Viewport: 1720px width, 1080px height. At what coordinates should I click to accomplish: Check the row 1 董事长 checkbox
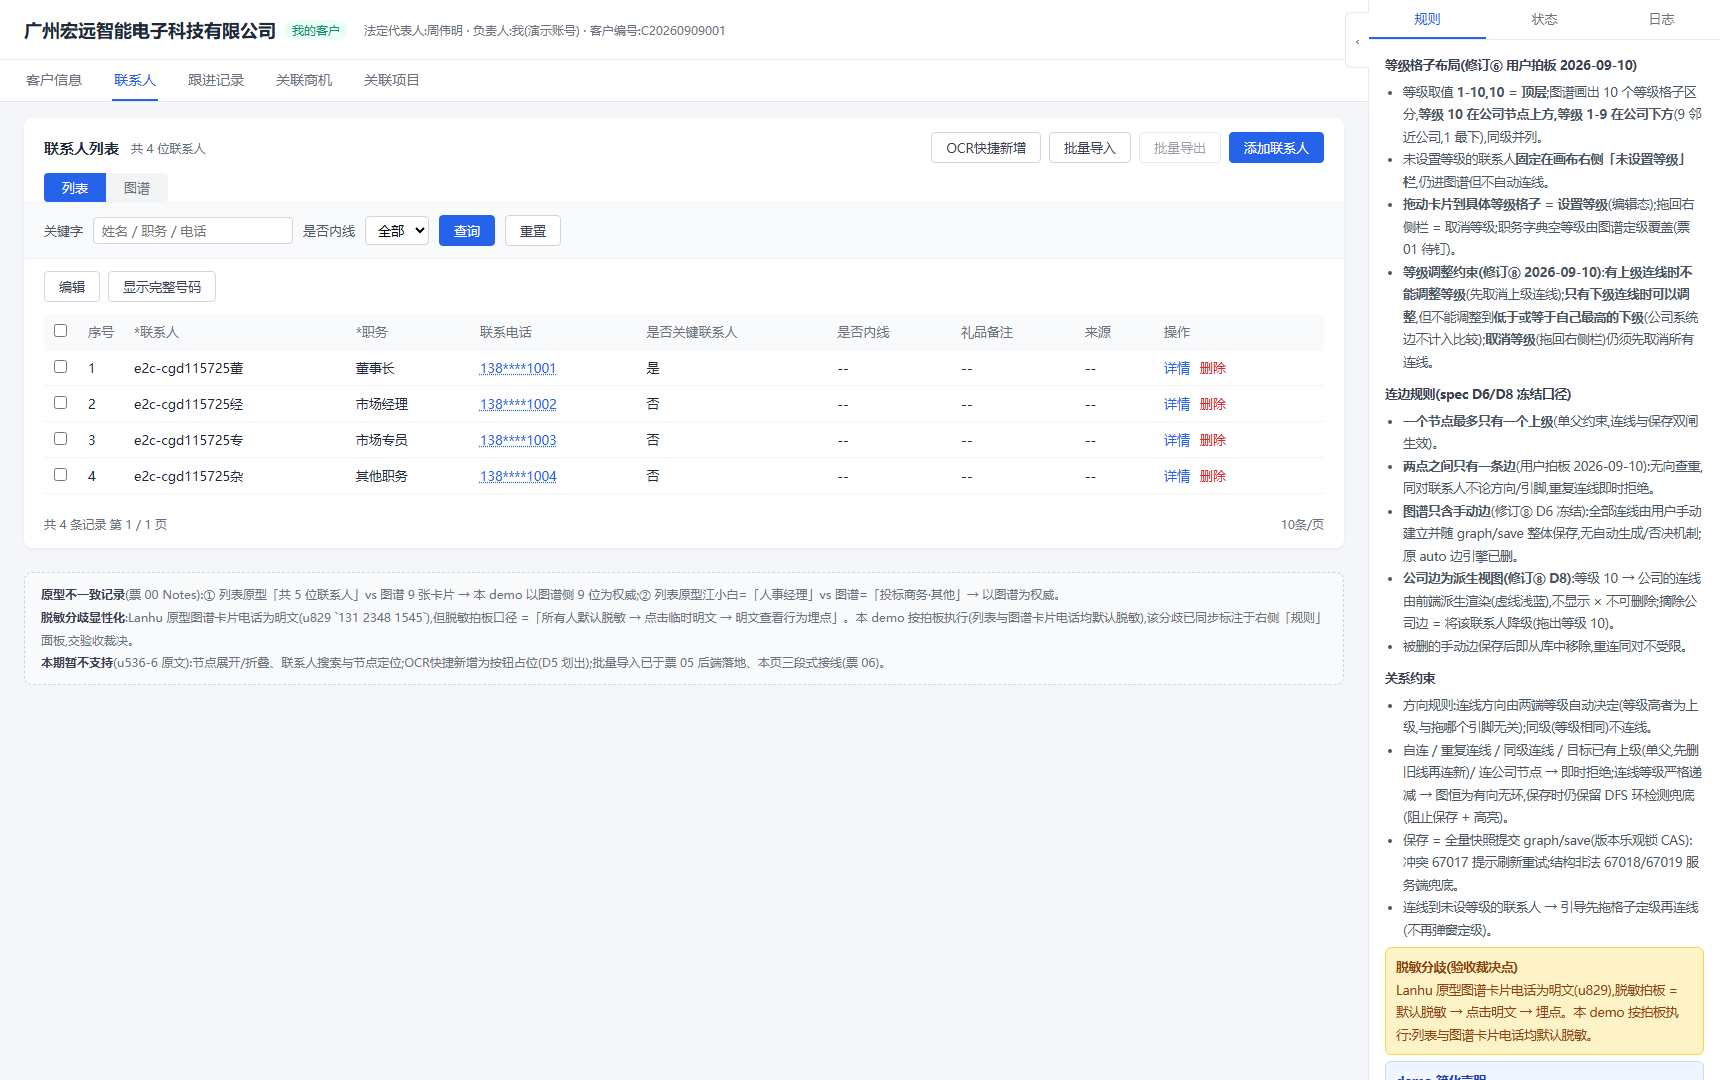tap(60, 367)
